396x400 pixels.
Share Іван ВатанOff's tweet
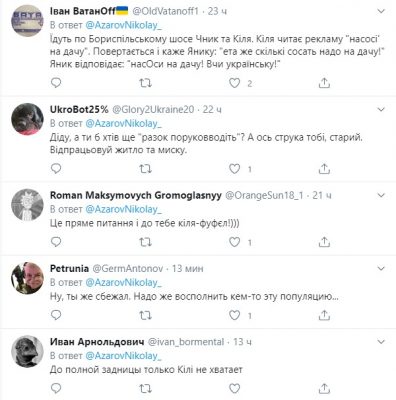tap(324, 83)
